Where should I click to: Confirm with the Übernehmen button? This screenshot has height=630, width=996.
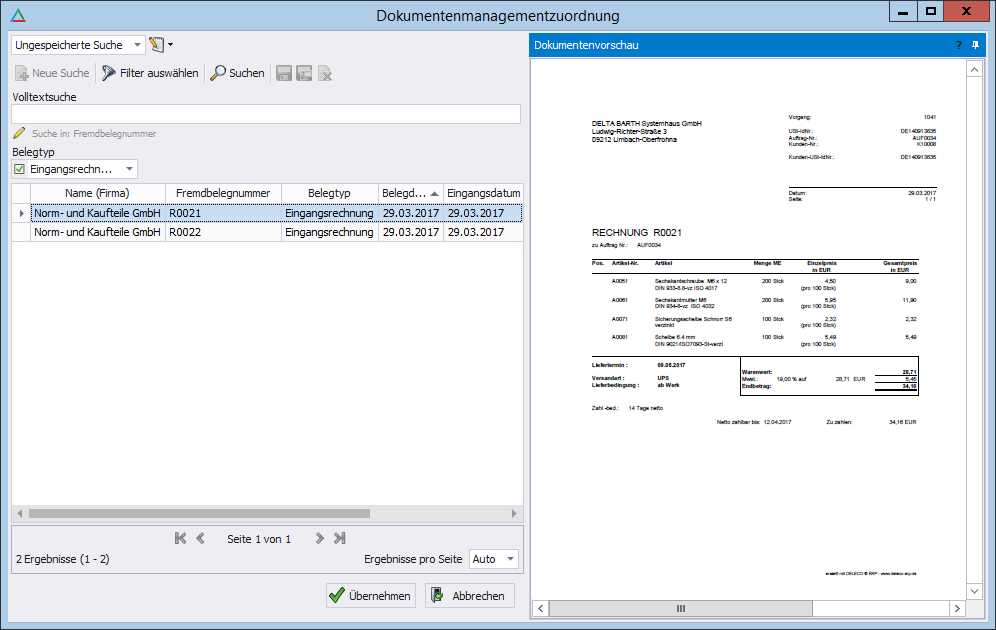[370, 596]
